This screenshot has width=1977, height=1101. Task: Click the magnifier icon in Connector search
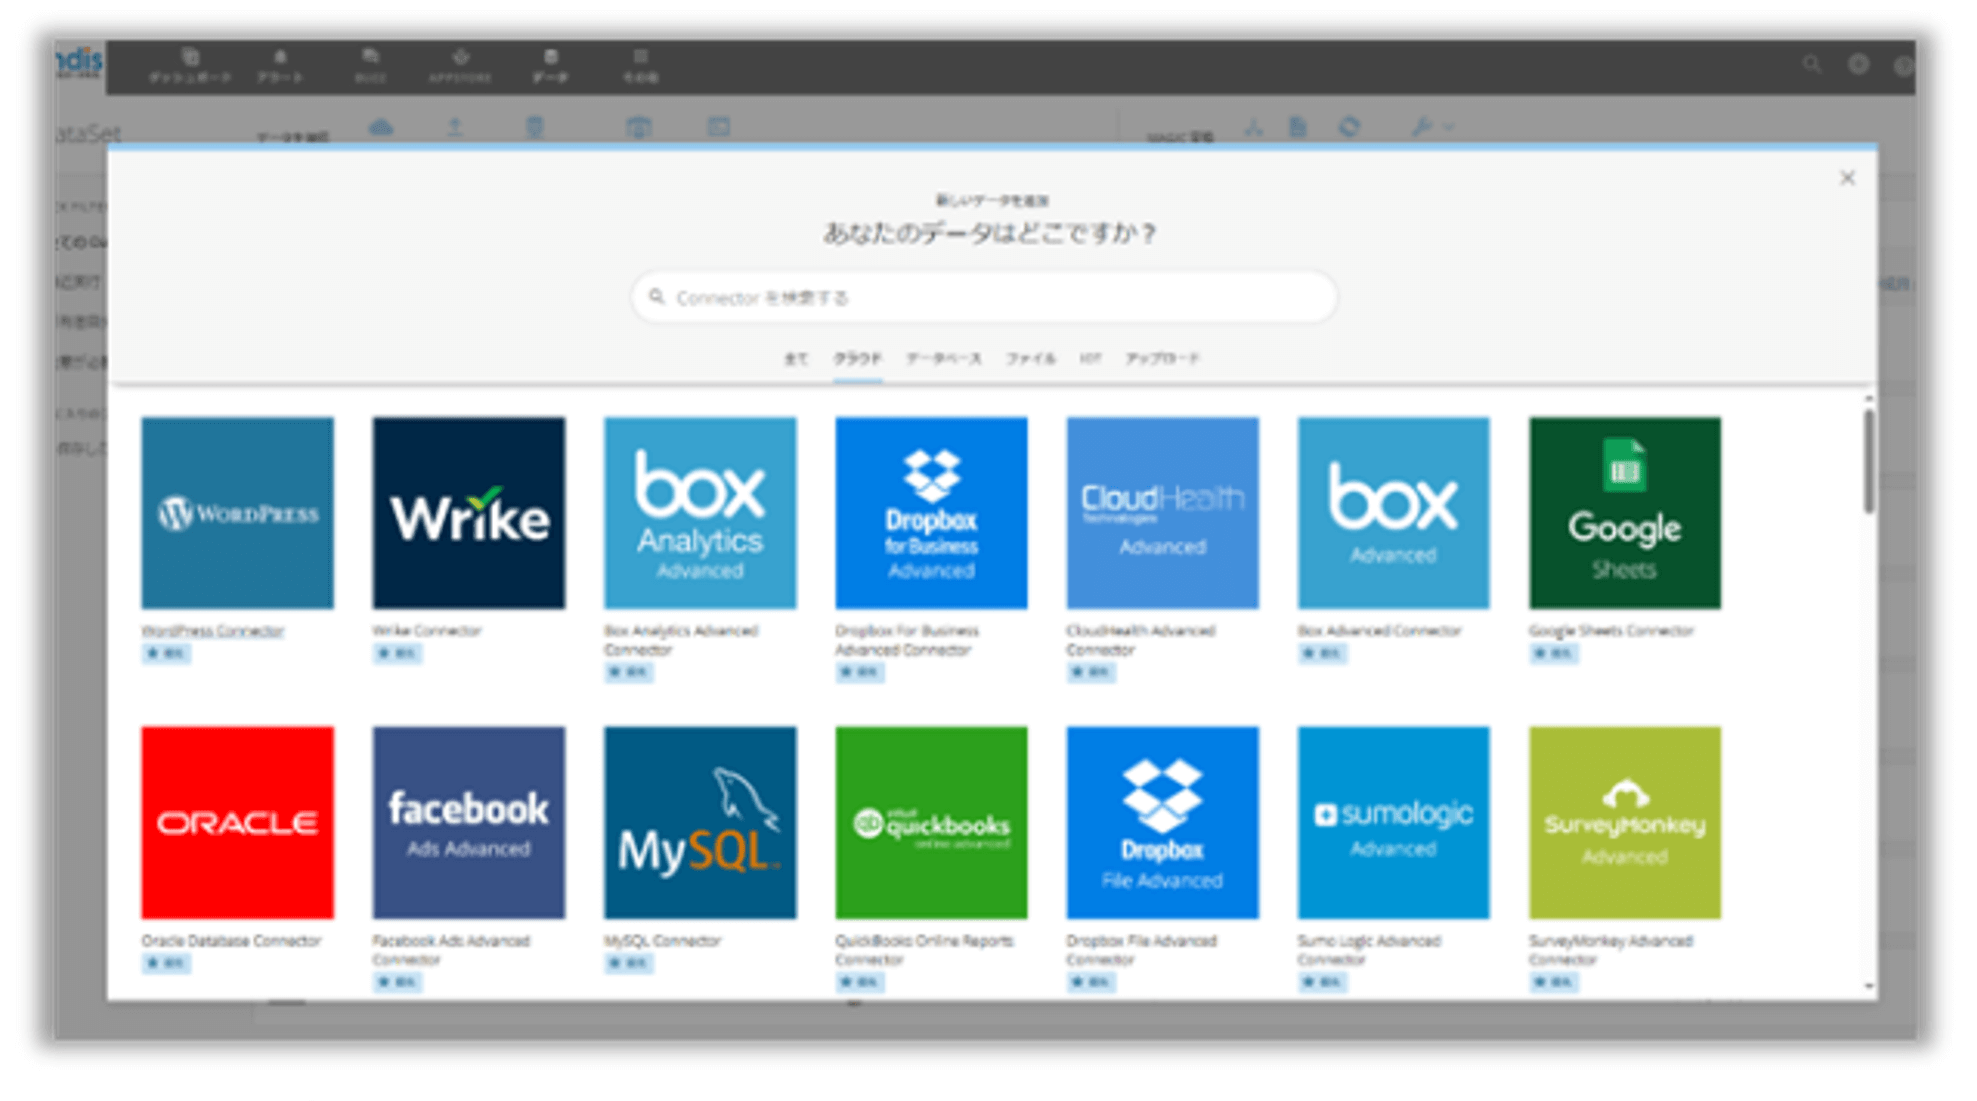point(657,297)
